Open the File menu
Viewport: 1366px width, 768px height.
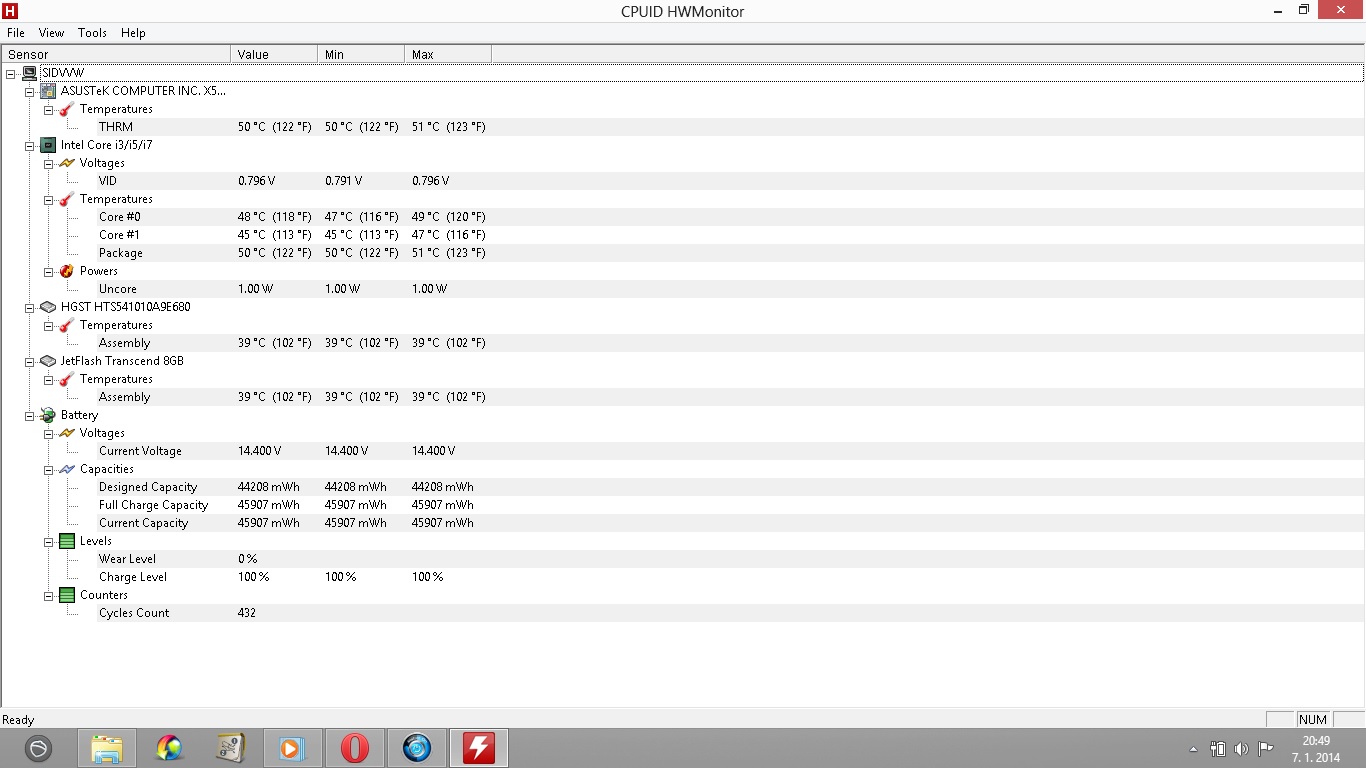[16, 33]
